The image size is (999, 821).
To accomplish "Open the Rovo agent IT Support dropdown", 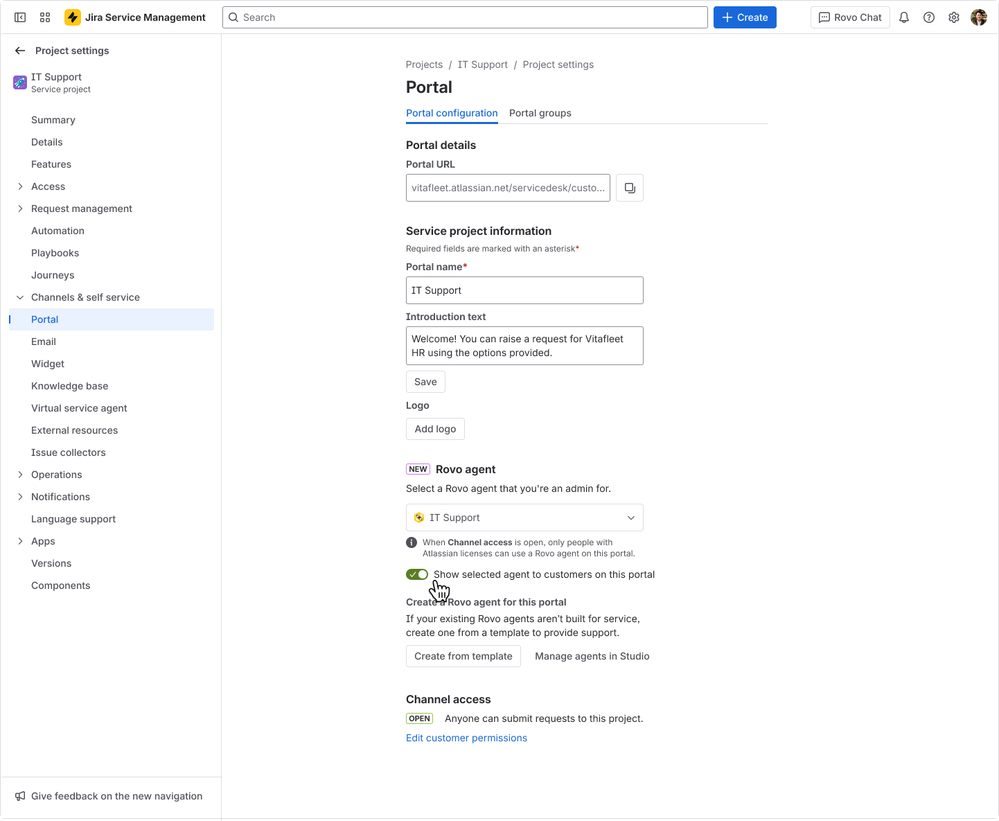I will click(x=524, y=518).
